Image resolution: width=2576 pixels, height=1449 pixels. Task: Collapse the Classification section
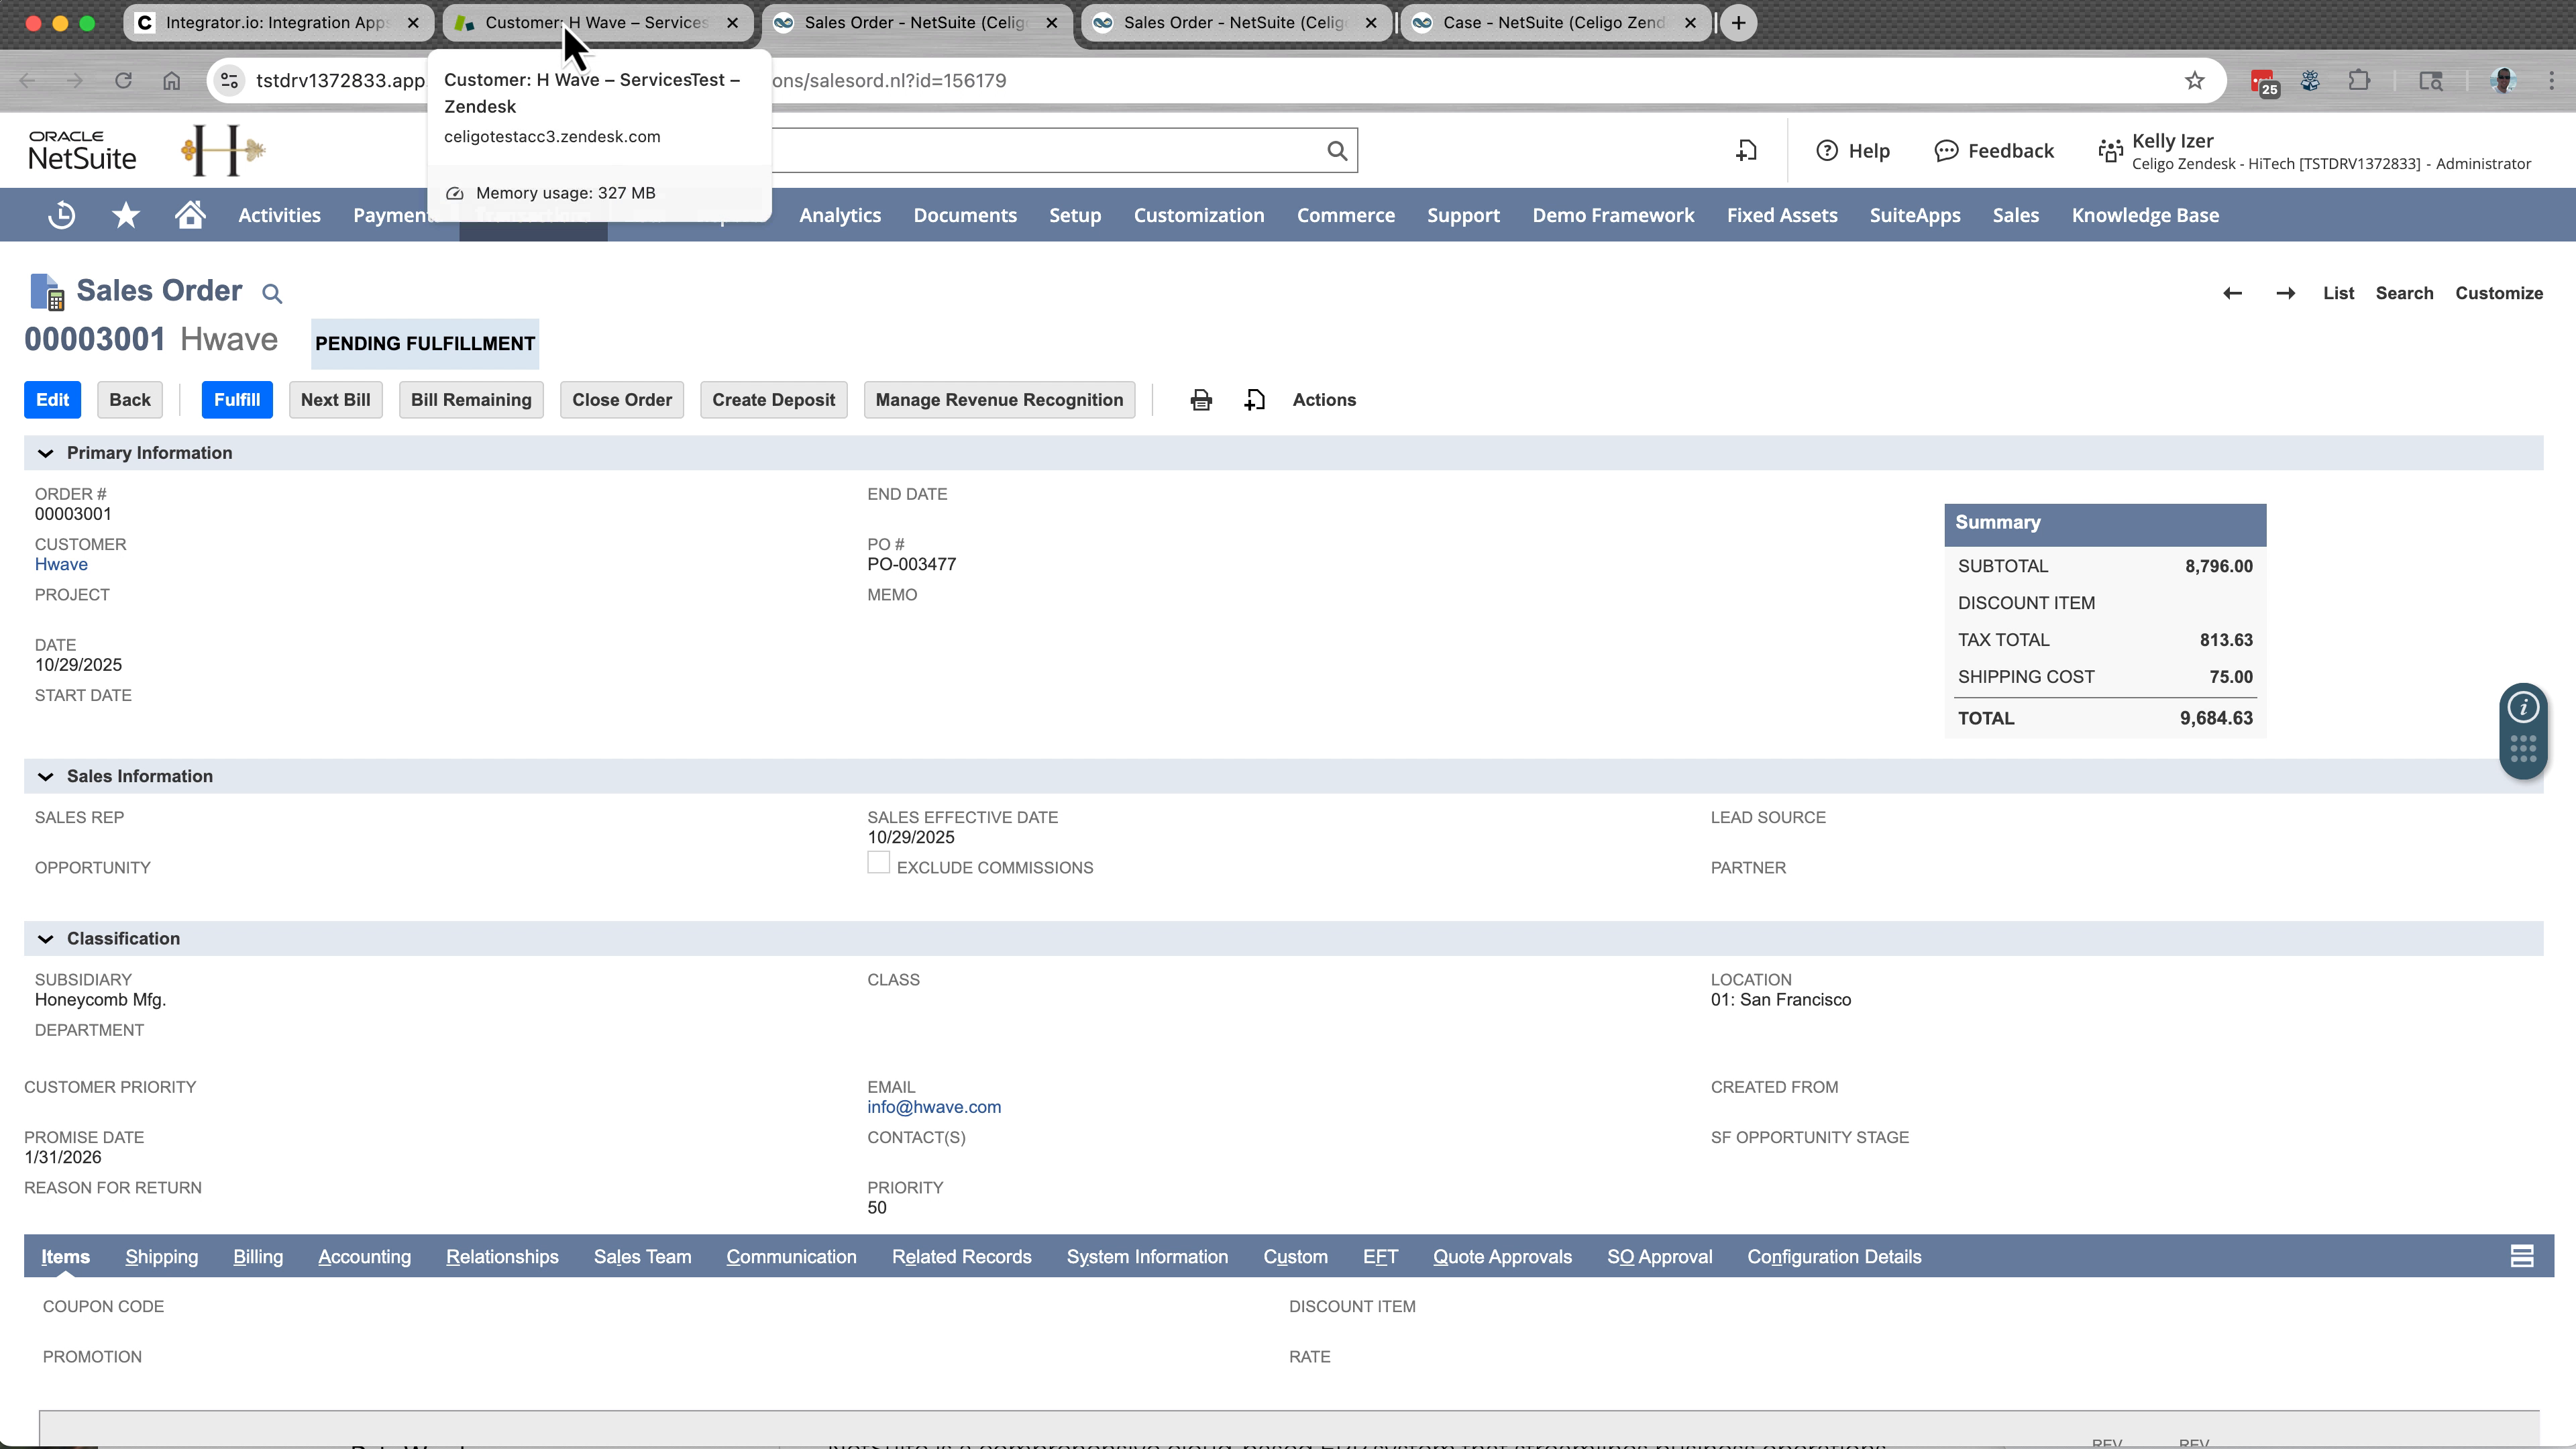coord(45,938)
